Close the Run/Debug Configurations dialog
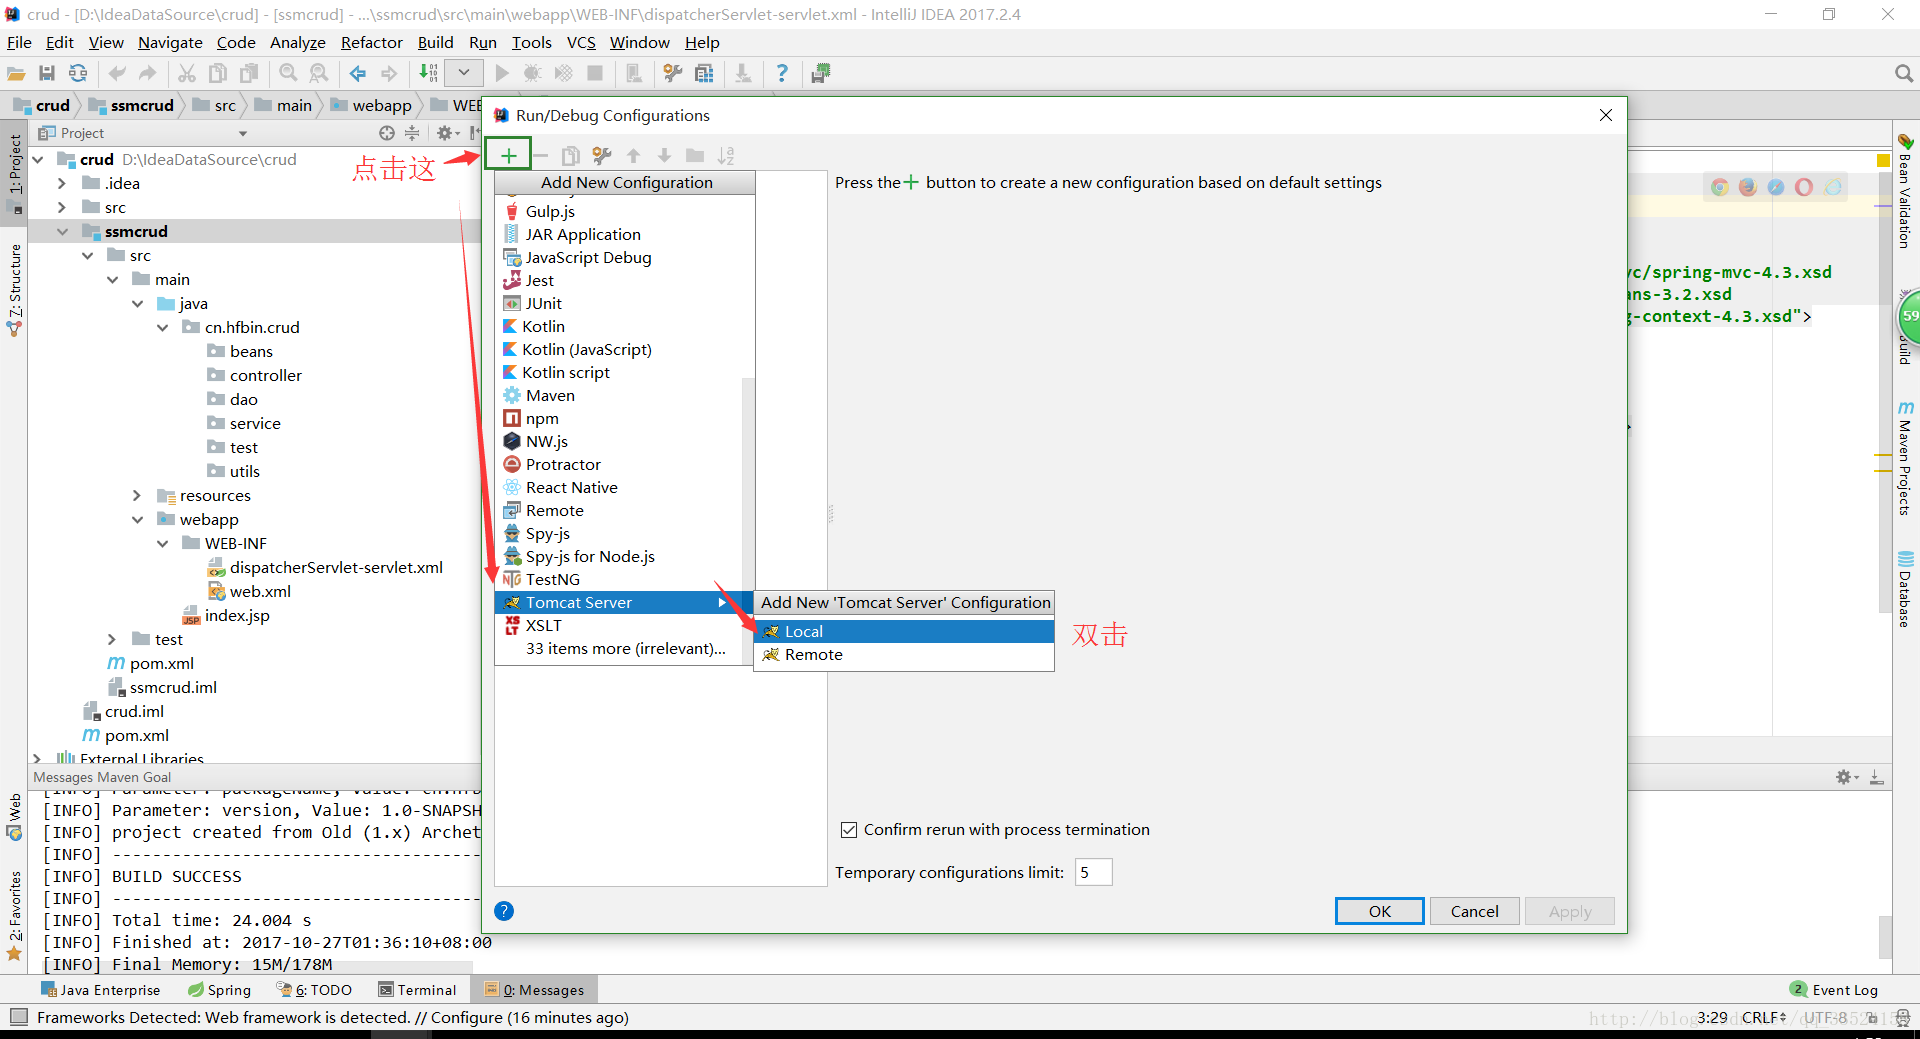This screenshot has height=1039, width=1920. [1606, 115]
